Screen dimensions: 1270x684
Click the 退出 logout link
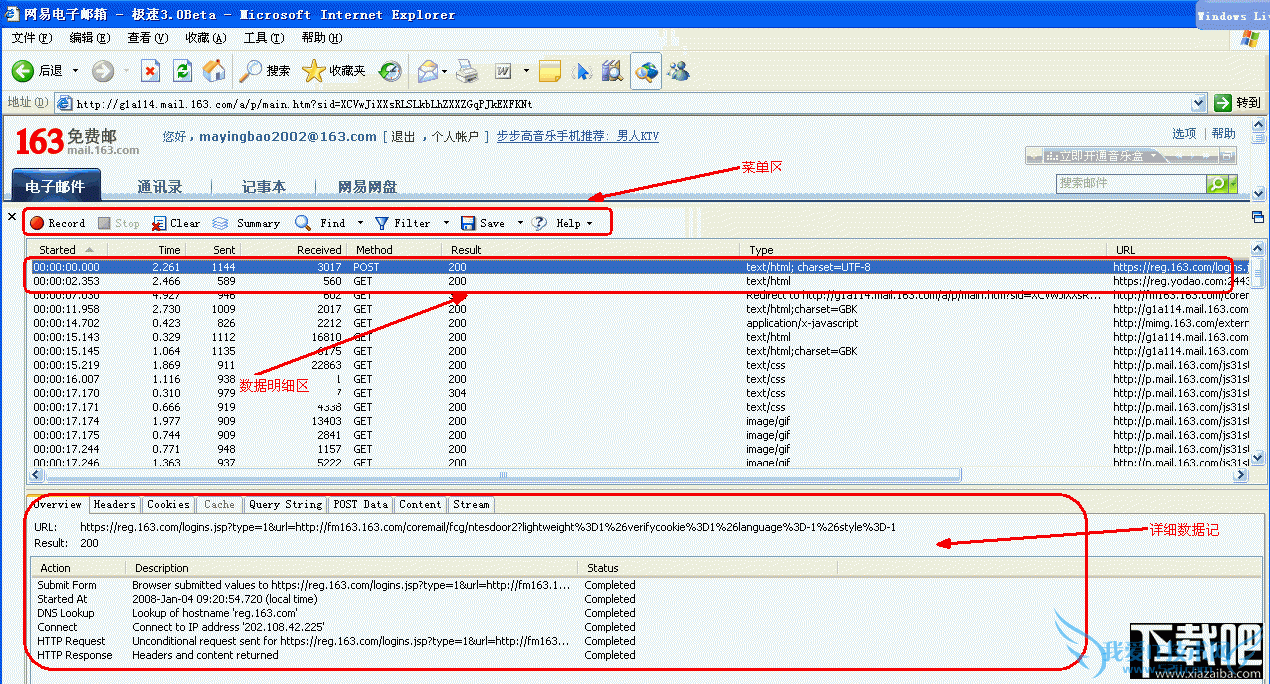(403, 137)
